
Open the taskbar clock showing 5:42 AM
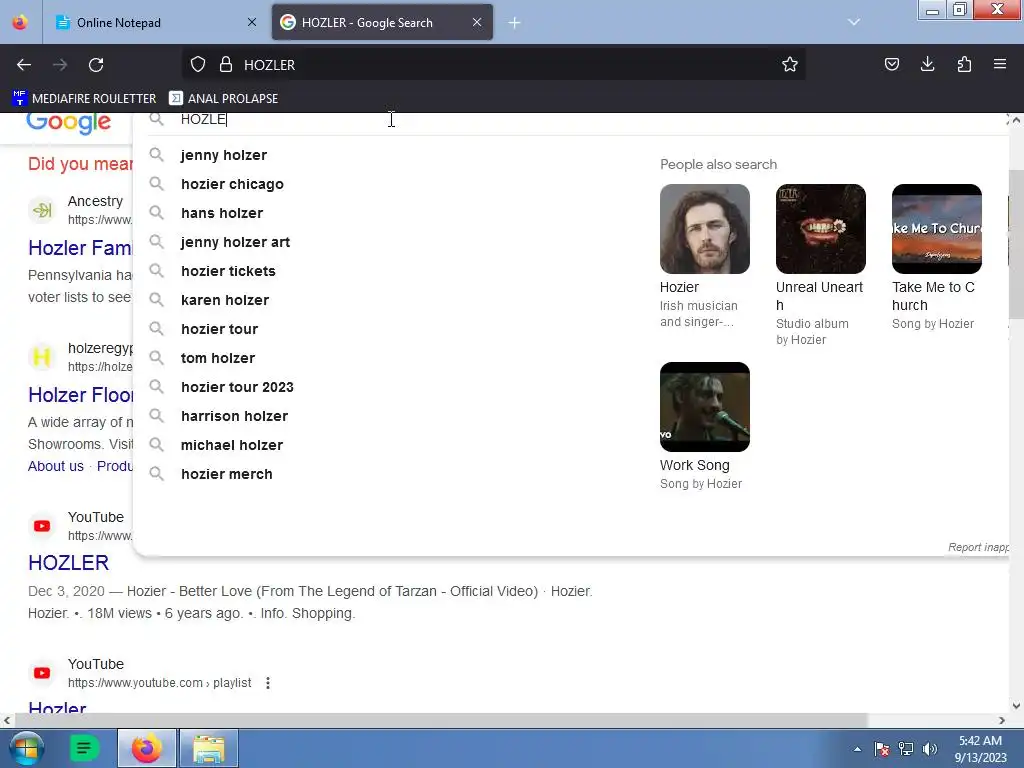[x=980, y=749]
